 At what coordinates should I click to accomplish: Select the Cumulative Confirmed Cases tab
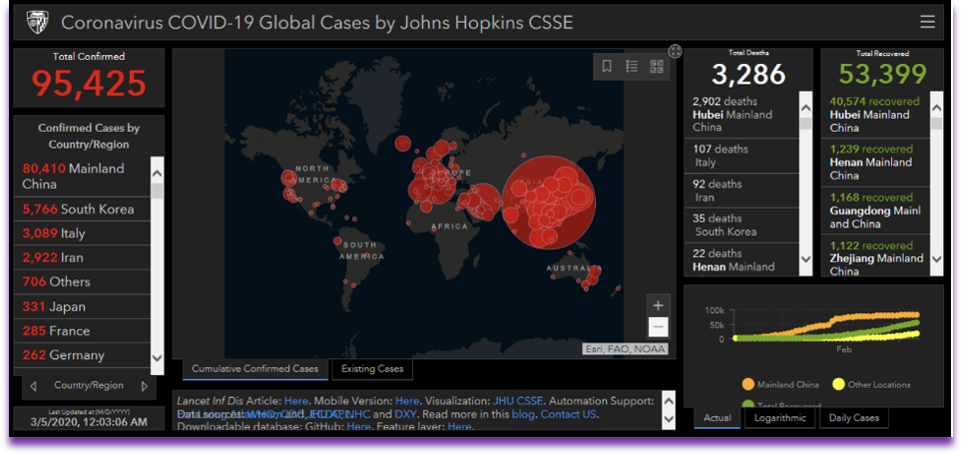tap(255, 369)
